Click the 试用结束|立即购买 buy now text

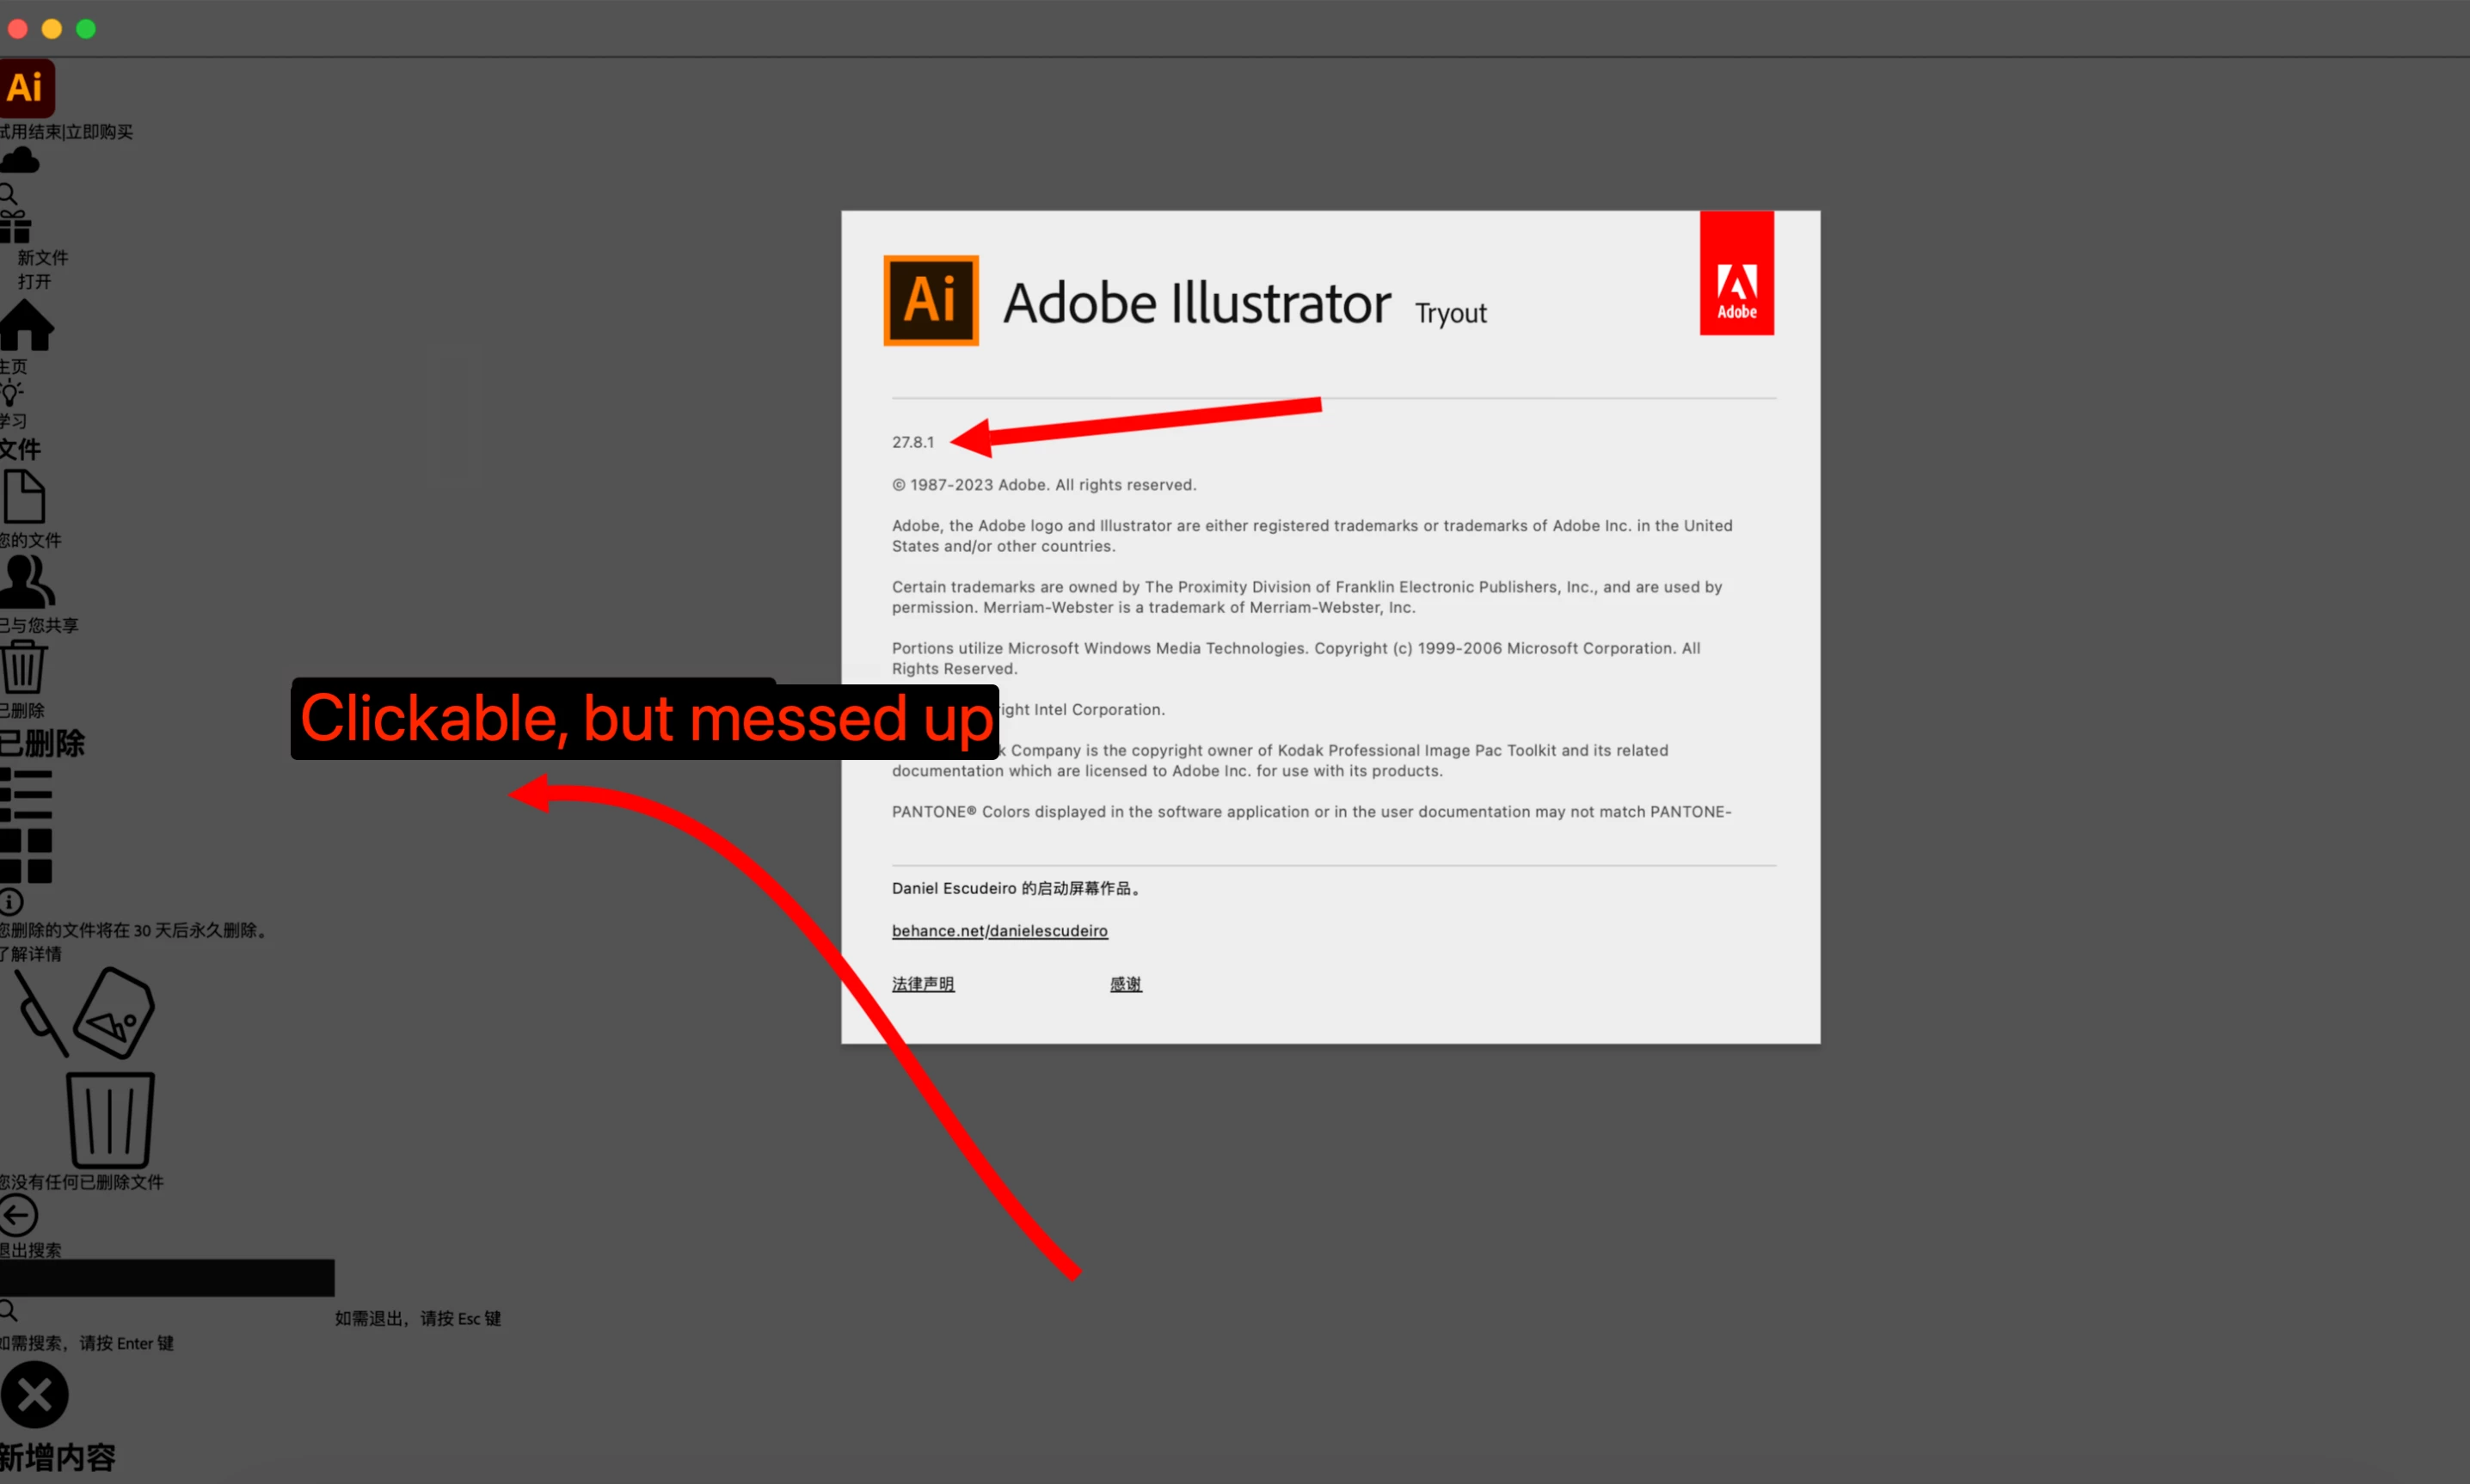(66, 132)
